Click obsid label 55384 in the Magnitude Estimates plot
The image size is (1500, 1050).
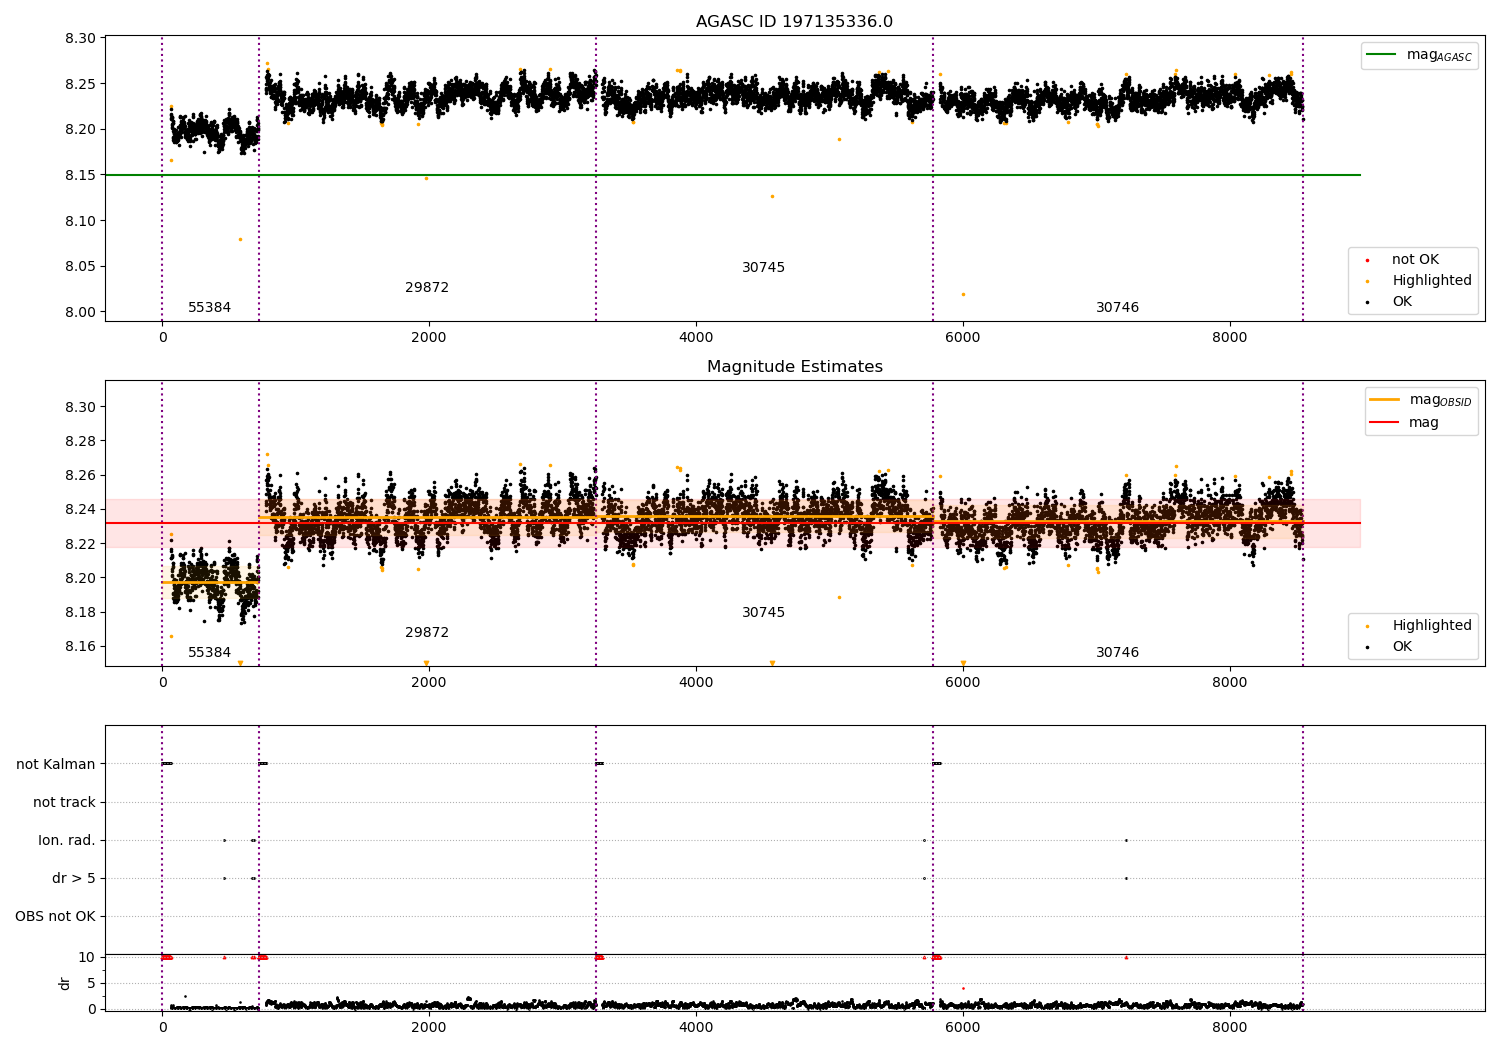tap(210, 653)
